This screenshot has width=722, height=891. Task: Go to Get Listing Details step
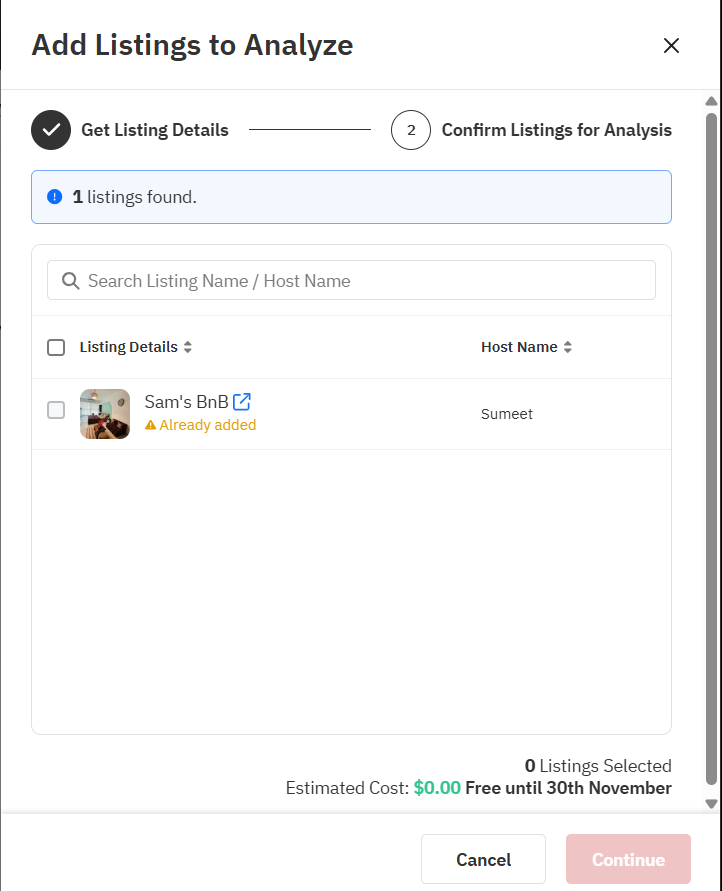(155, 130)
